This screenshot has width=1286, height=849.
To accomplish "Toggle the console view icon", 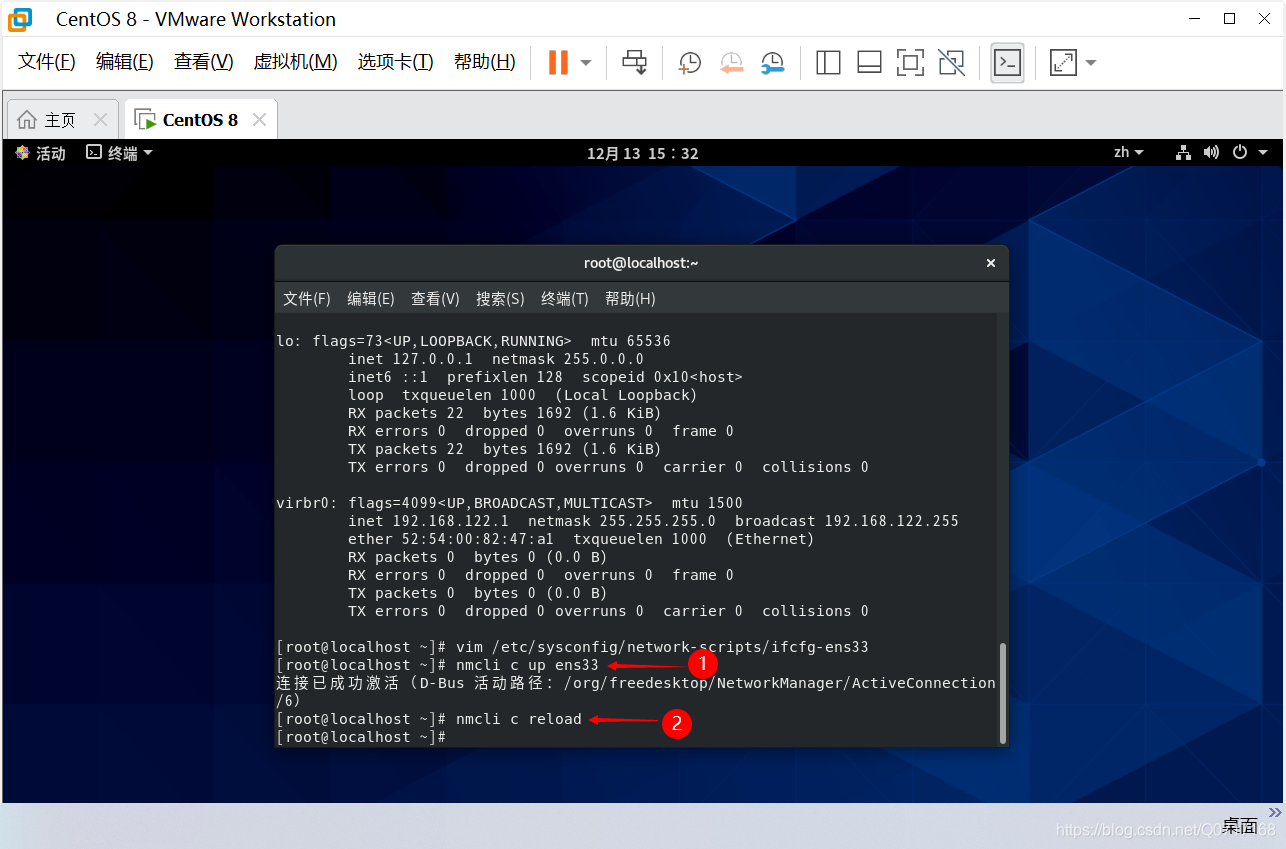I will point(1007,63).
